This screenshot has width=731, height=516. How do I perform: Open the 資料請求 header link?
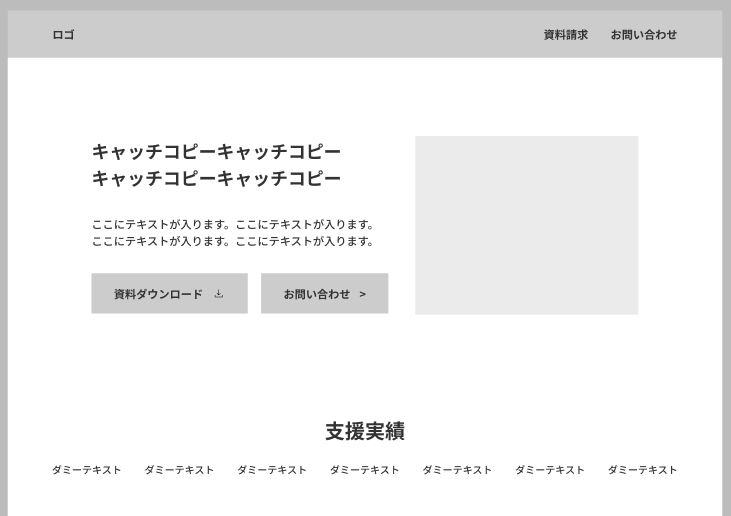point(565,35)
